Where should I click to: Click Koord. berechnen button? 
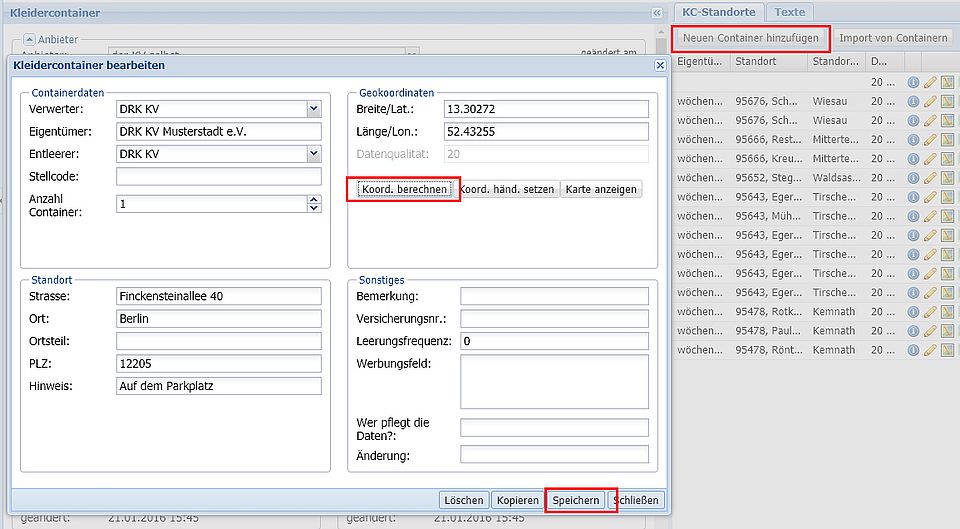pos(404,189)
